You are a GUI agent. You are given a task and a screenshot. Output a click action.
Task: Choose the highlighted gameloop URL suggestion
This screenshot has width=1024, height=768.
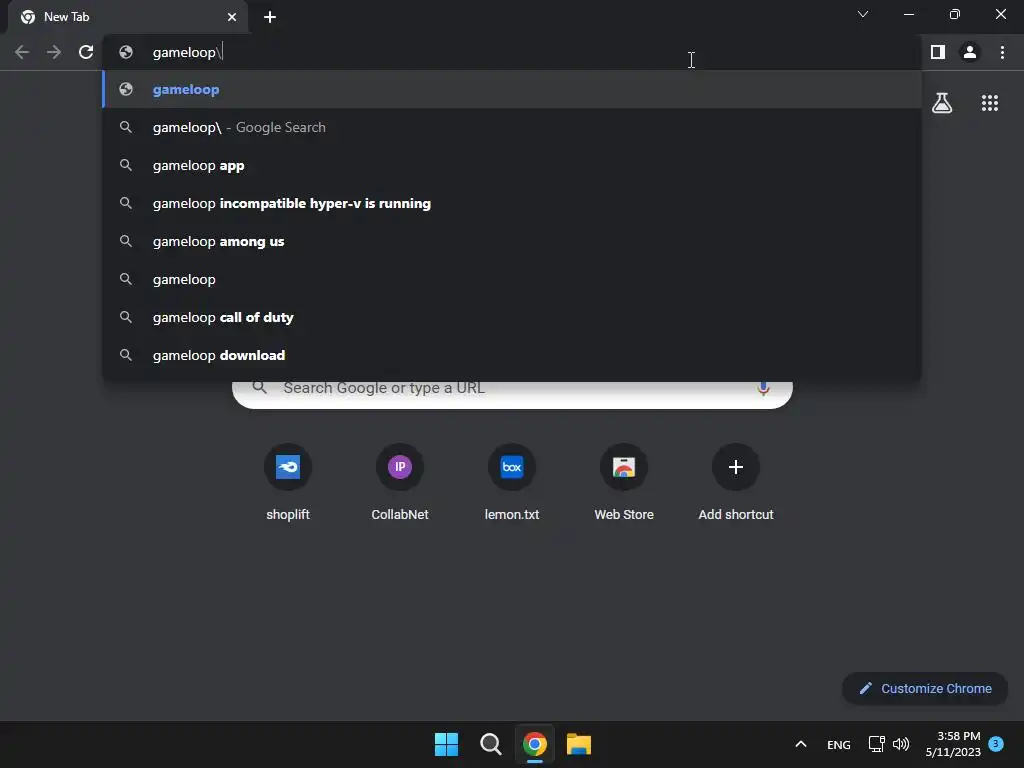[512, 89]
